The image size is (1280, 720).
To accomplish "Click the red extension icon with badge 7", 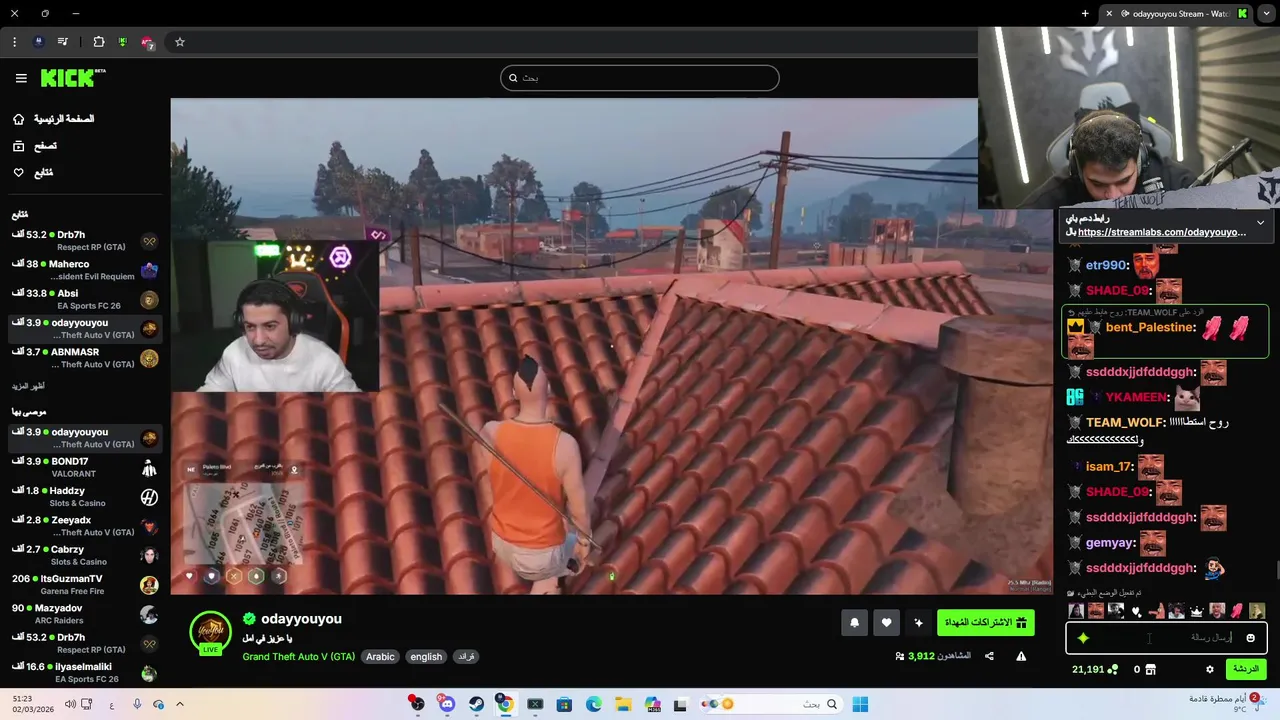I will [147, 42].
